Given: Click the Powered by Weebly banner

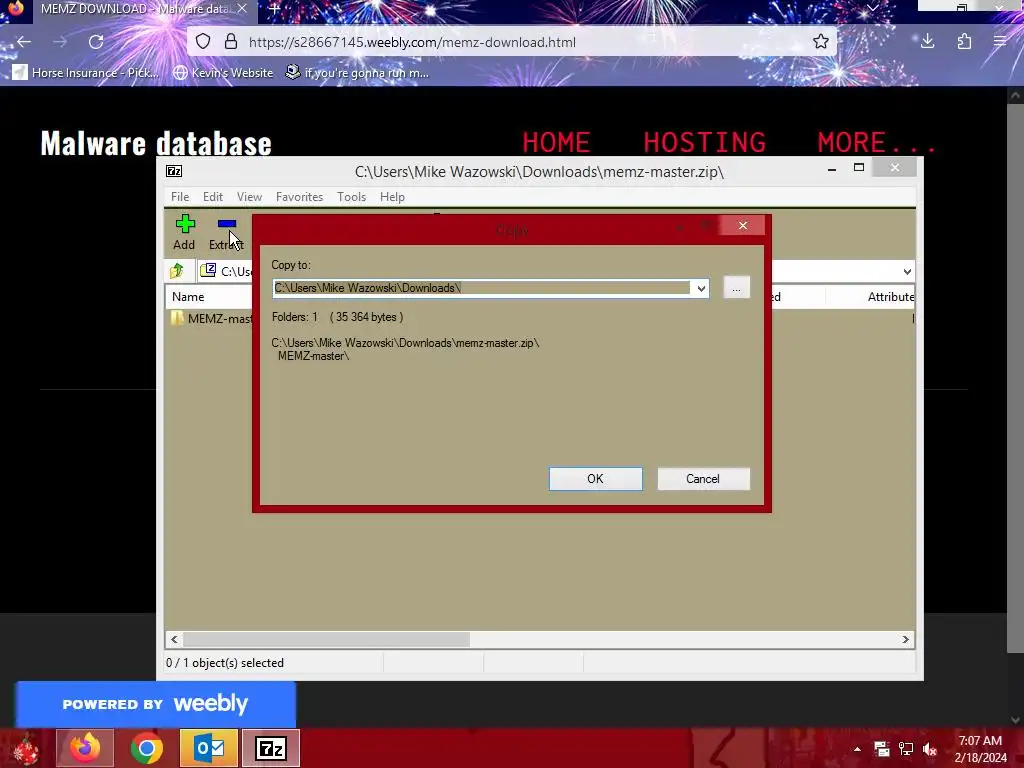Looking at the screenshot, I should pos(155,704).
